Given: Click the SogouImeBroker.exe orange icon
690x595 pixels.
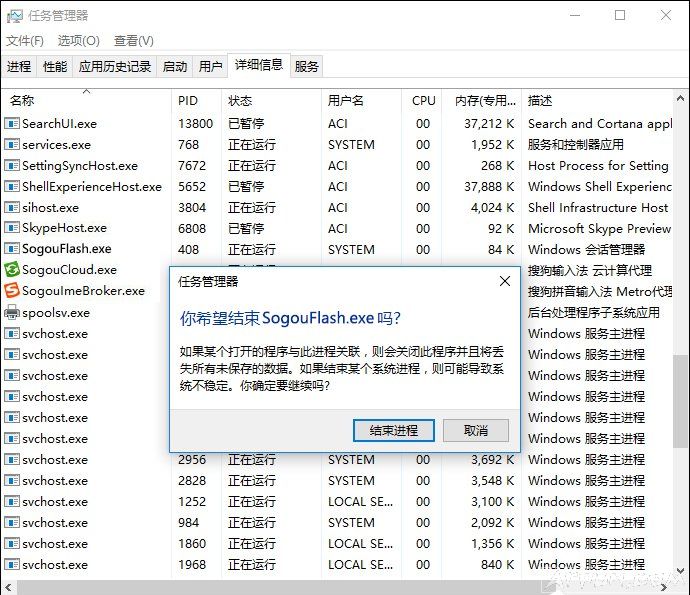Looking at the screenshot, I should pyautogui.click(x=12, y=291).
